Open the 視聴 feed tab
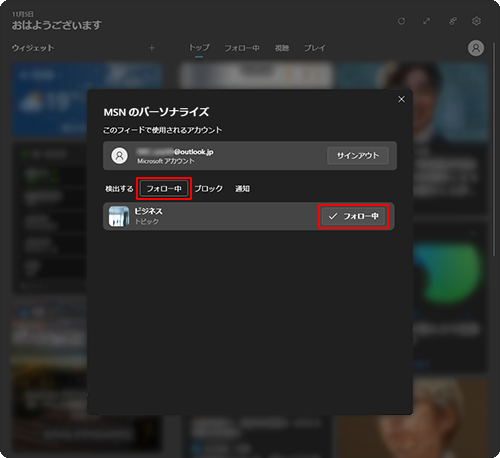Image resolution: width=500 pixels, height=458 pixels. [282, 48]
